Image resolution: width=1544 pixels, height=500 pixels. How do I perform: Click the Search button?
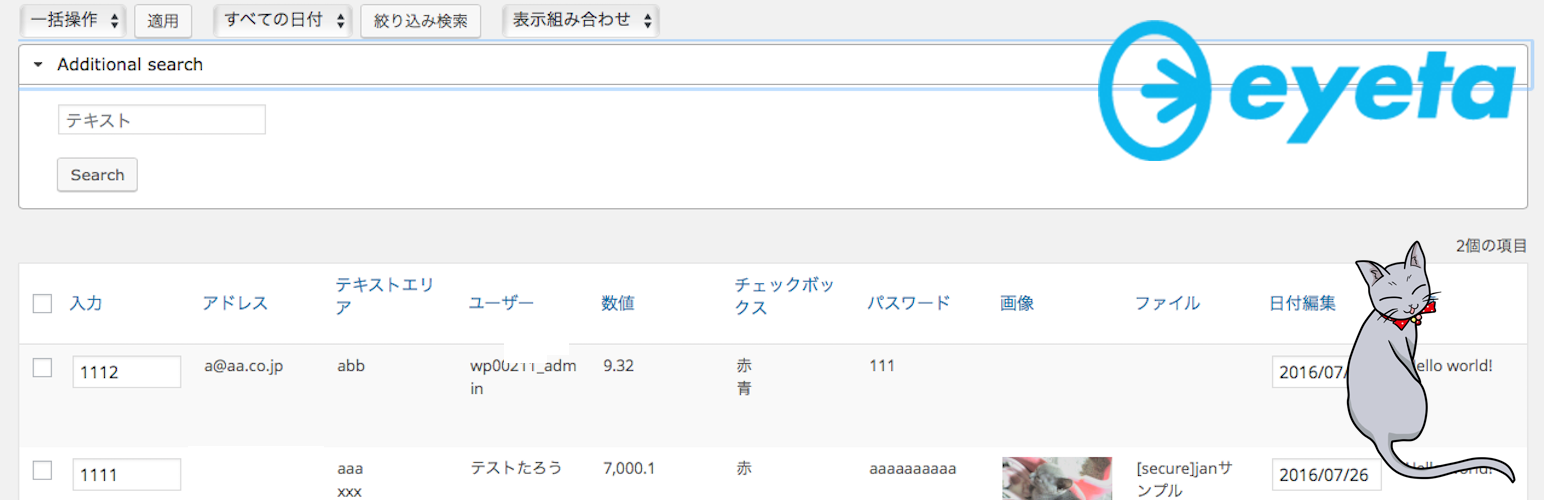pyautogui.click(x=97, y=175)
